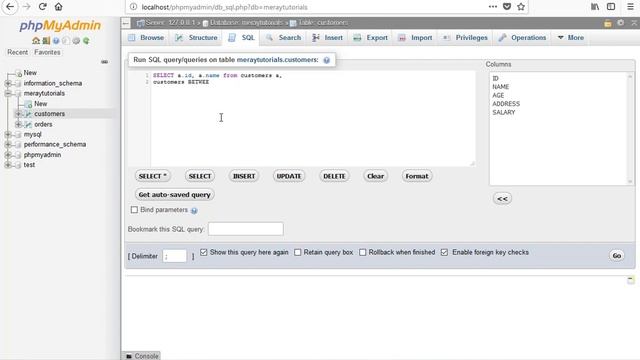Reload the browser page
This screenshot has height=360, width=640.
click(x=42, y=7)
